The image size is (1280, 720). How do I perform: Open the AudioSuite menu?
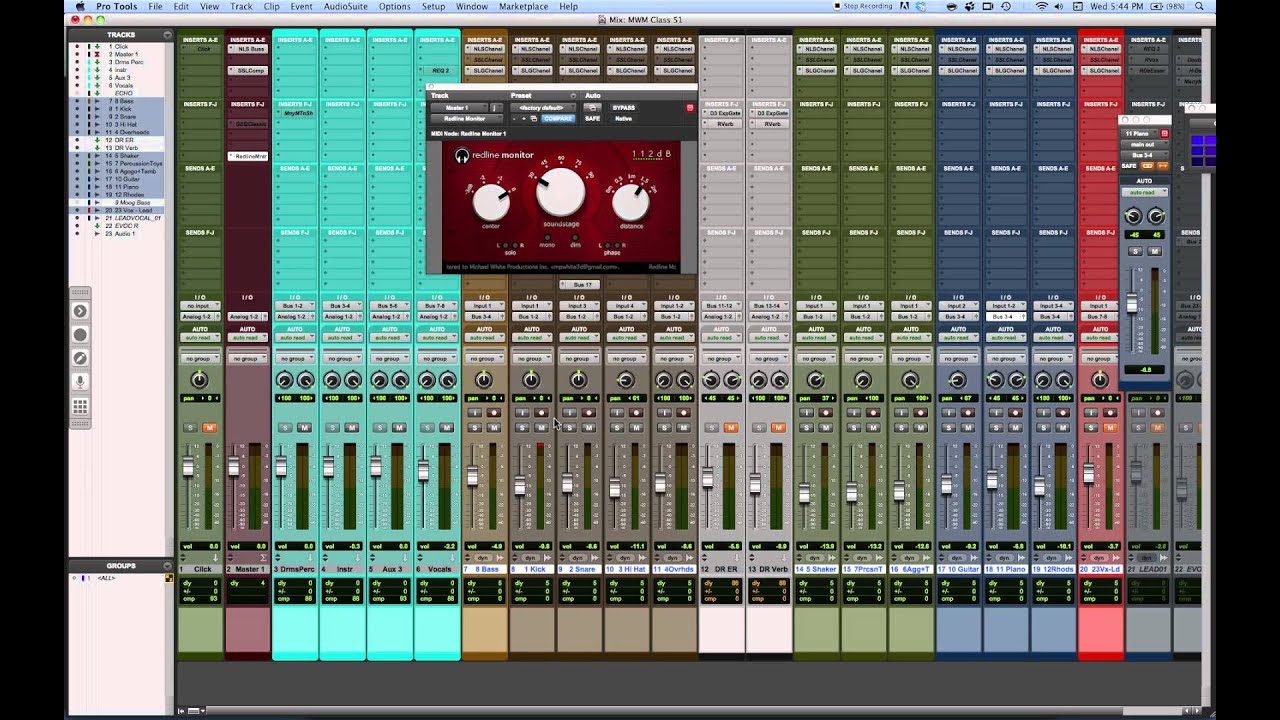click(x=345, y=6)
